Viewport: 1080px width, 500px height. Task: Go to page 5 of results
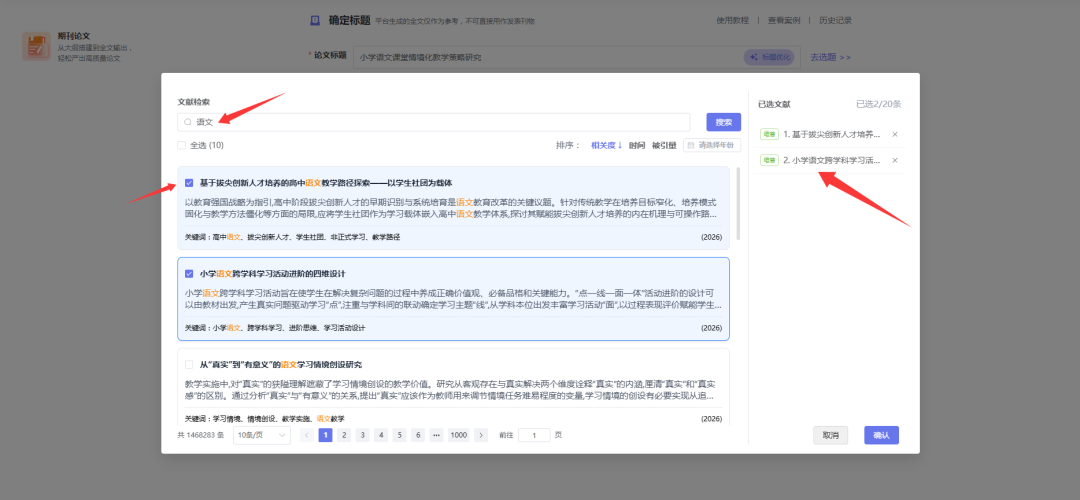coord(399,435)
